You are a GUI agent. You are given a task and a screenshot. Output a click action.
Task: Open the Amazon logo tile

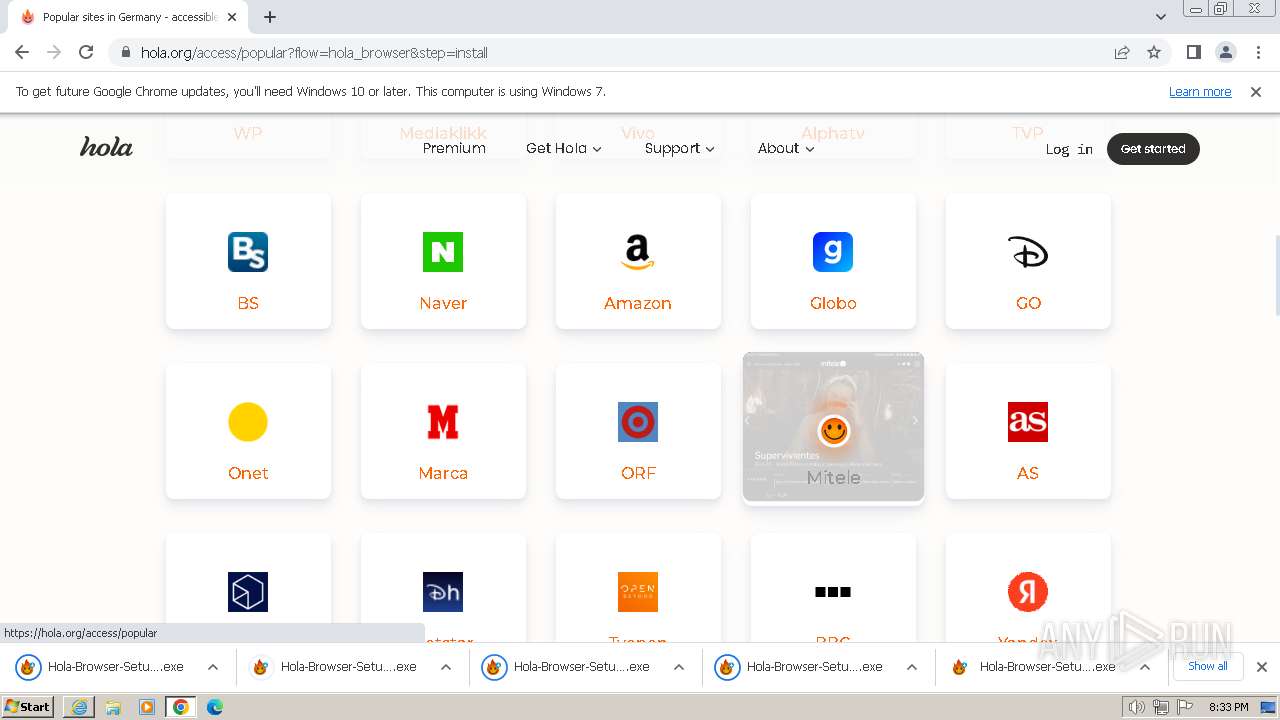[638, 252]
